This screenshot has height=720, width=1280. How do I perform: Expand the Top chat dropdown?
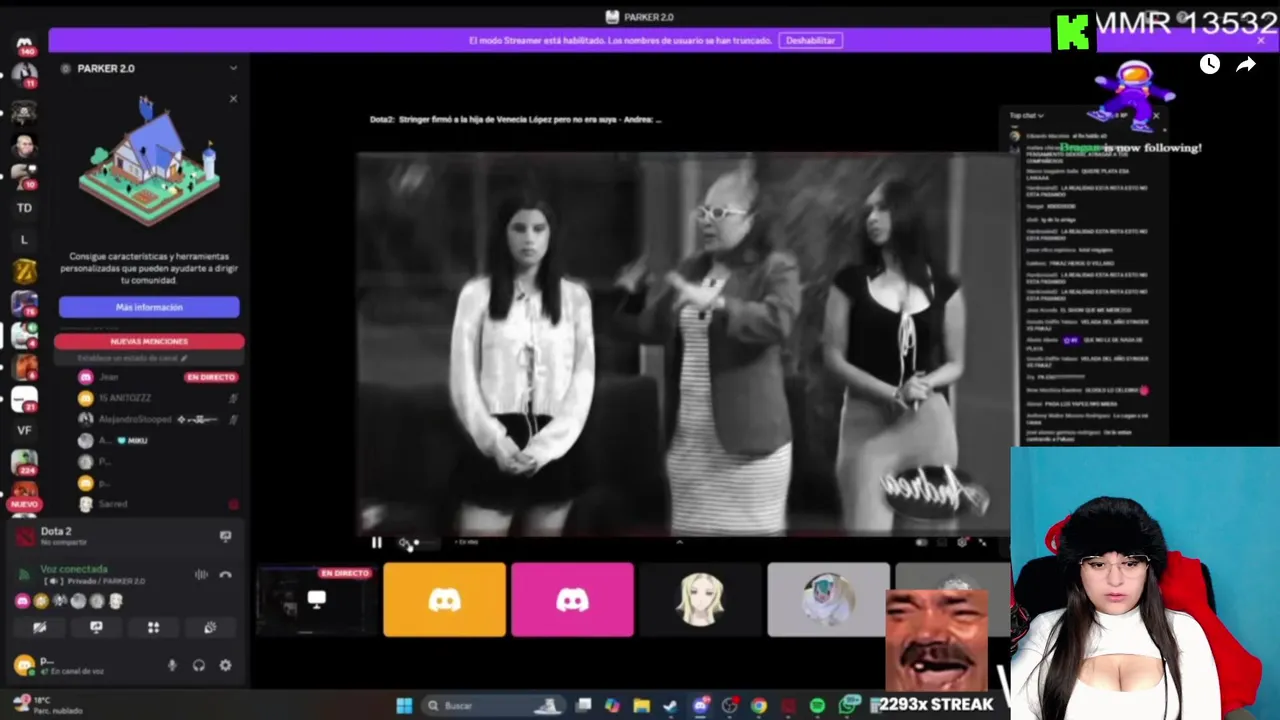(x=1026, y=116)
